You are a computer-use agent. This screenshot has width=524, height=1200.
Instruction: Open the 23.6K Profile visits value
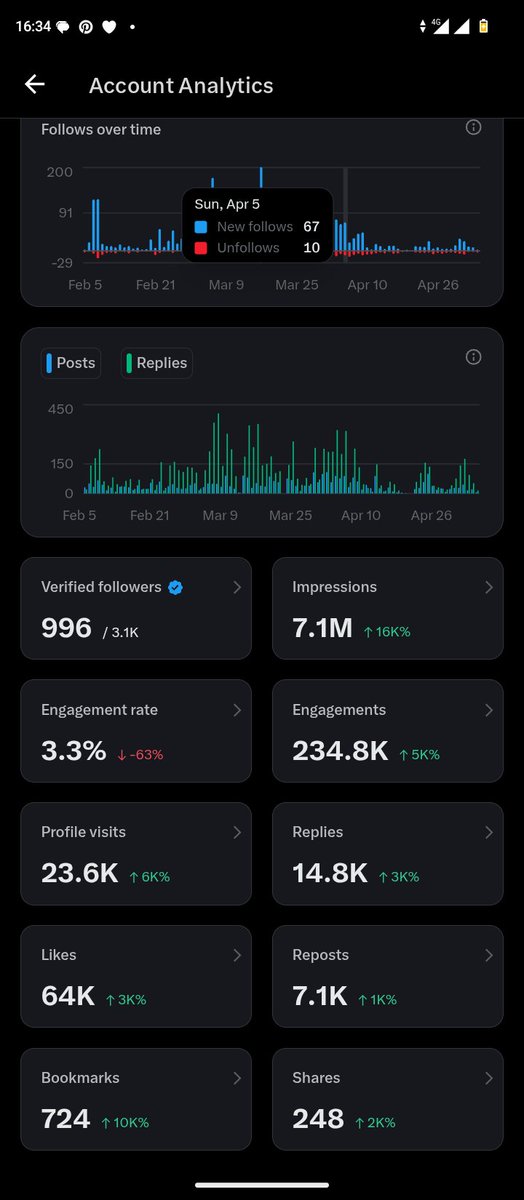[x=80, y=873]
